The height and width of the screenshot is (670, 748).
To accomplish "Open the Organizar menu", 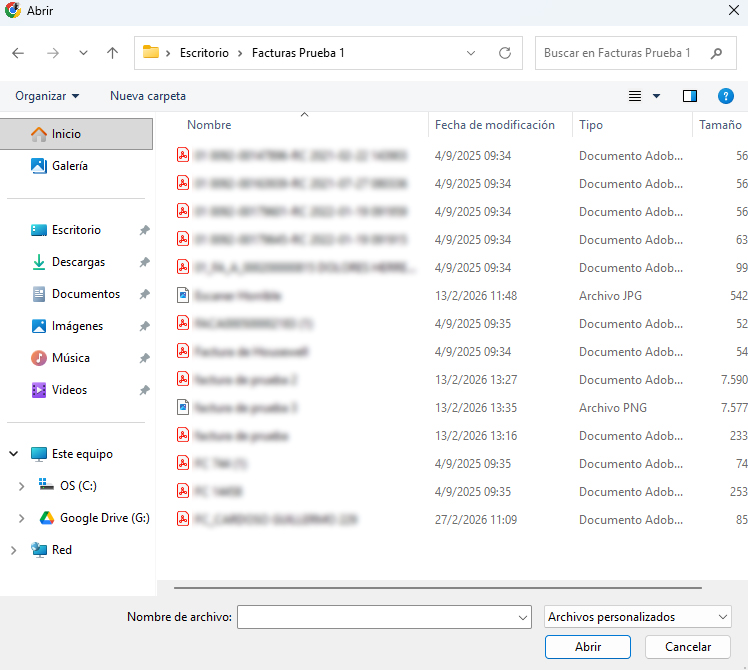I will pyautogui.click(x=47, y=96).
